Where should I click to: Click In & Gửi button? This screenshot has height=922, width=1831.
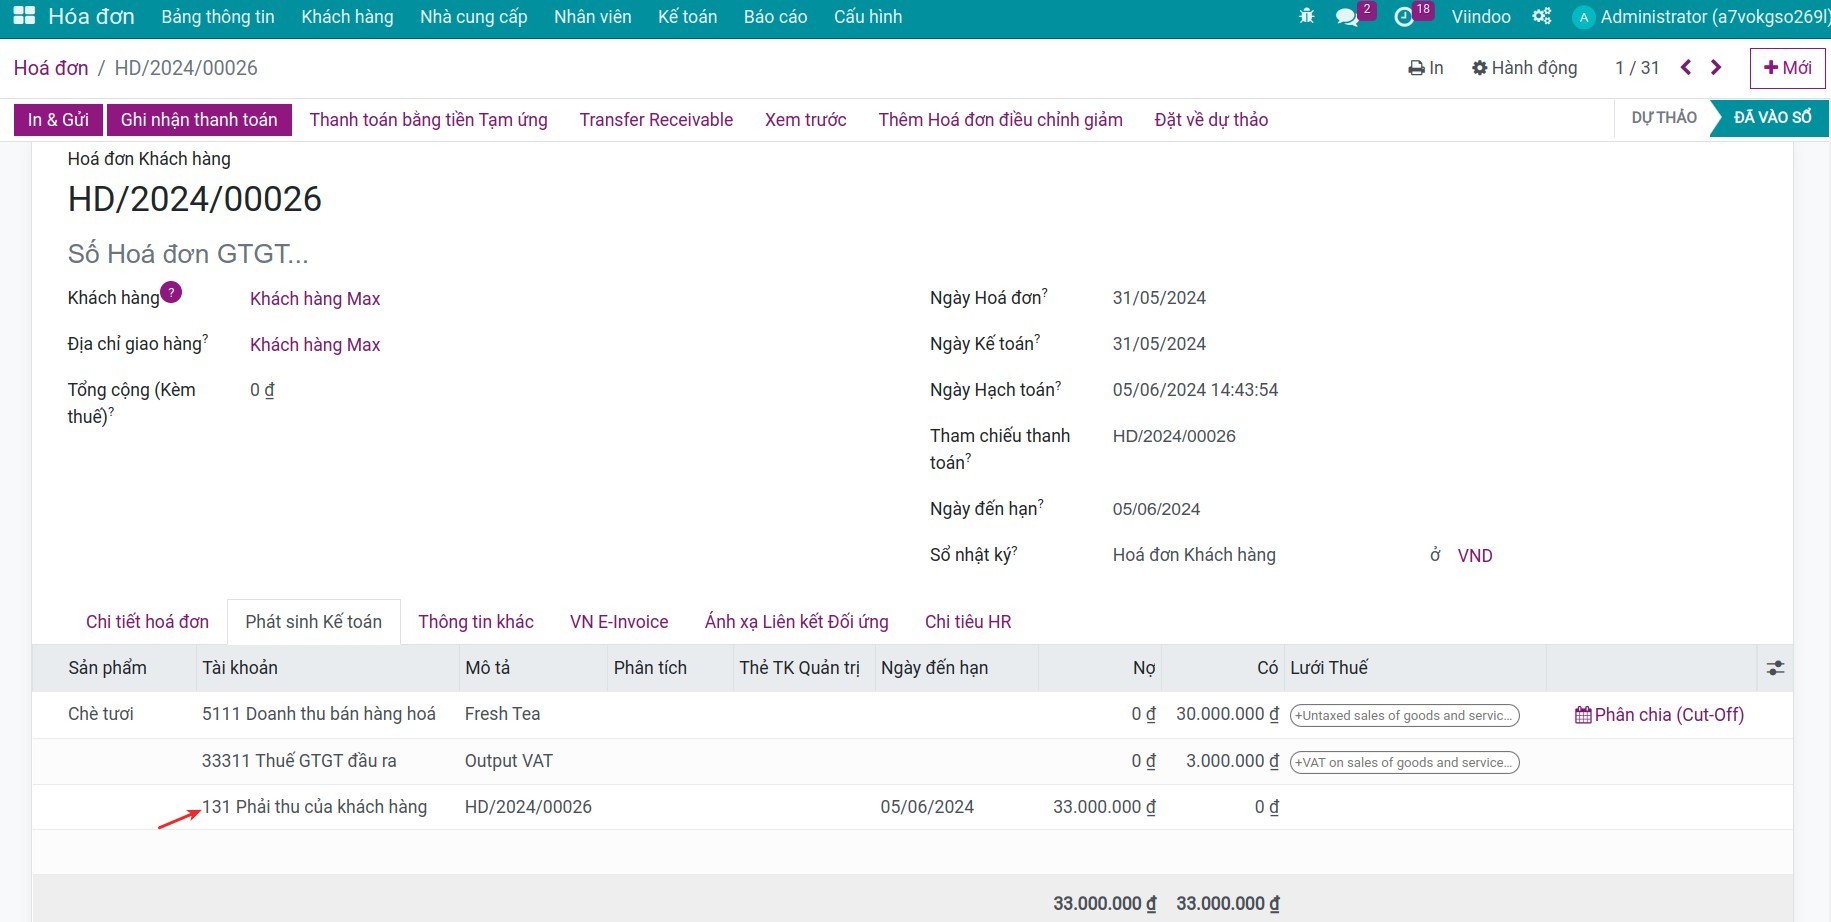pyautogui.click(x=58, y=120)
